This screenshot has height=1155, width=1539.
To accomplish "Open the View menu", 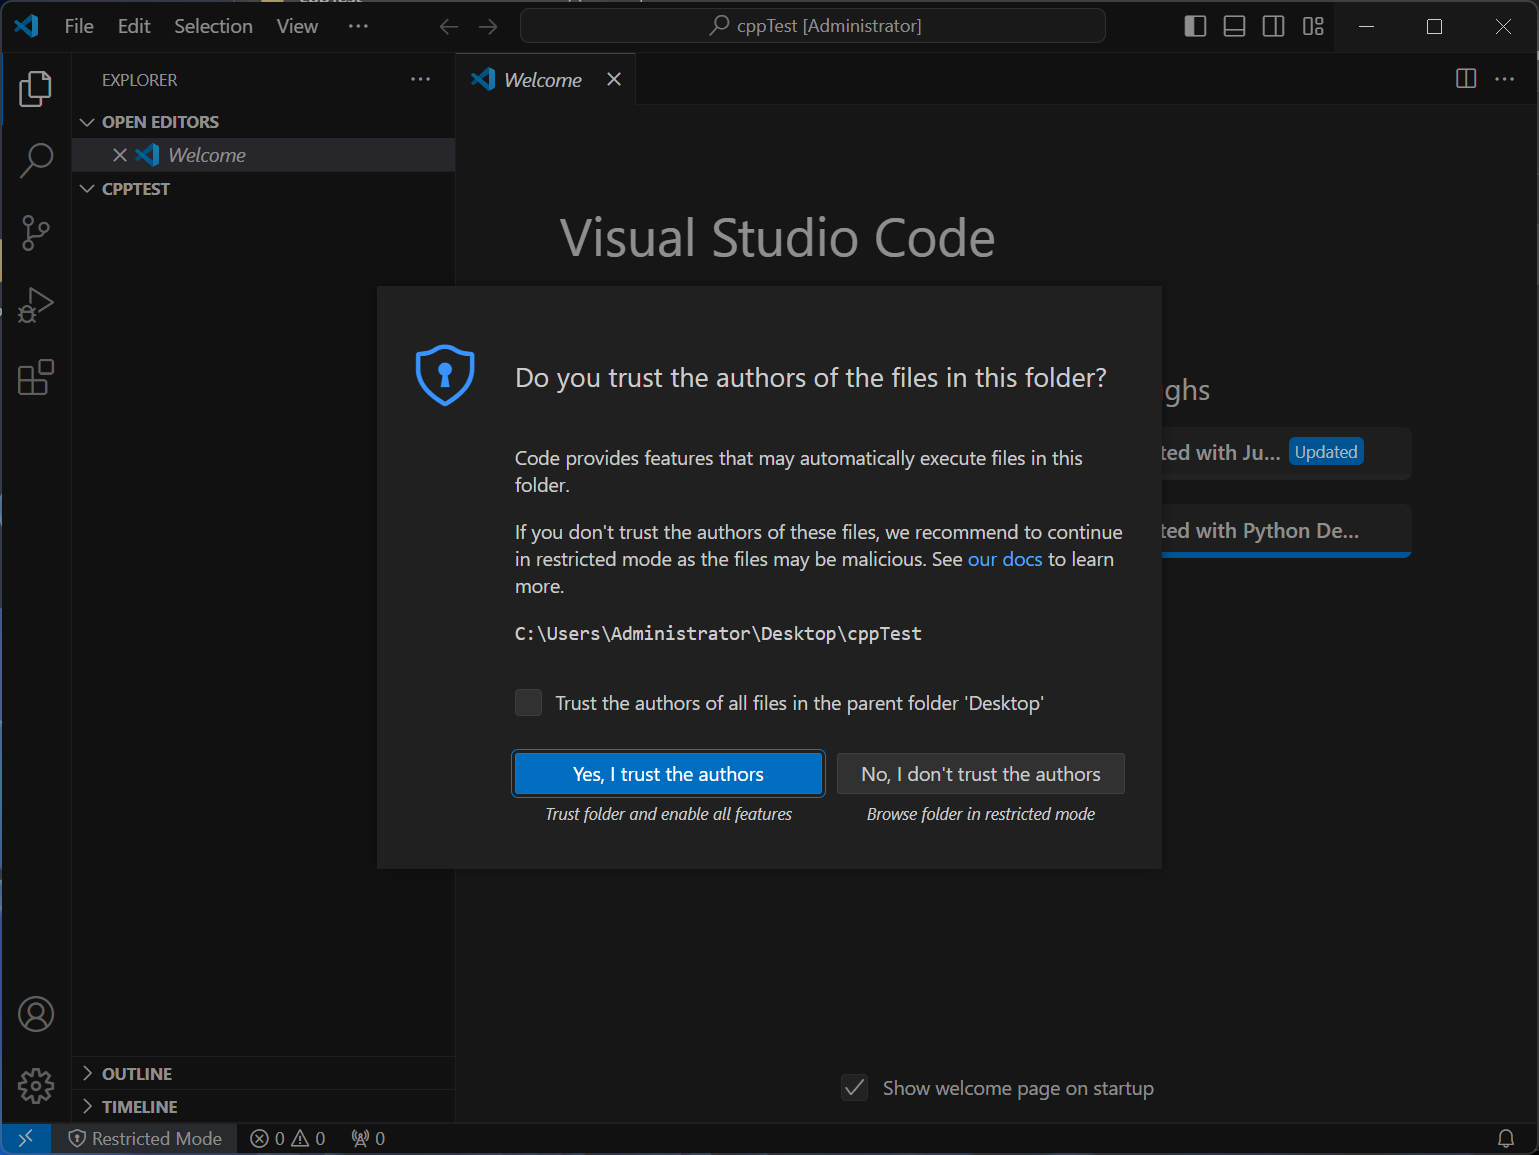I will (x=297, y=26).
